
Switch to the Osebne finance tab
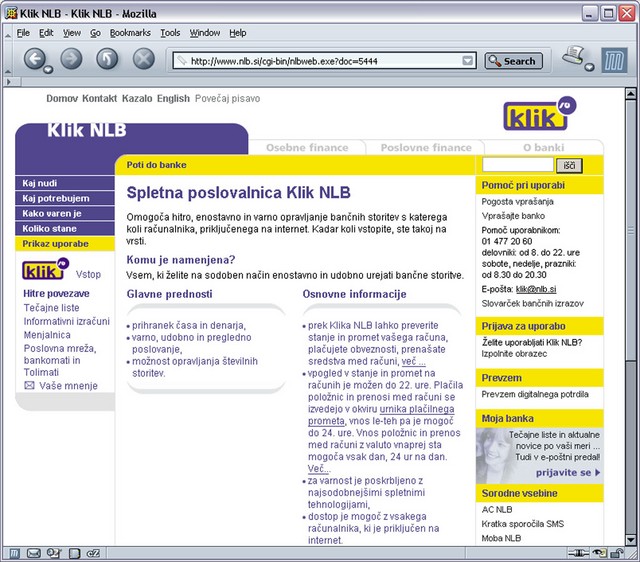(307, 147)
